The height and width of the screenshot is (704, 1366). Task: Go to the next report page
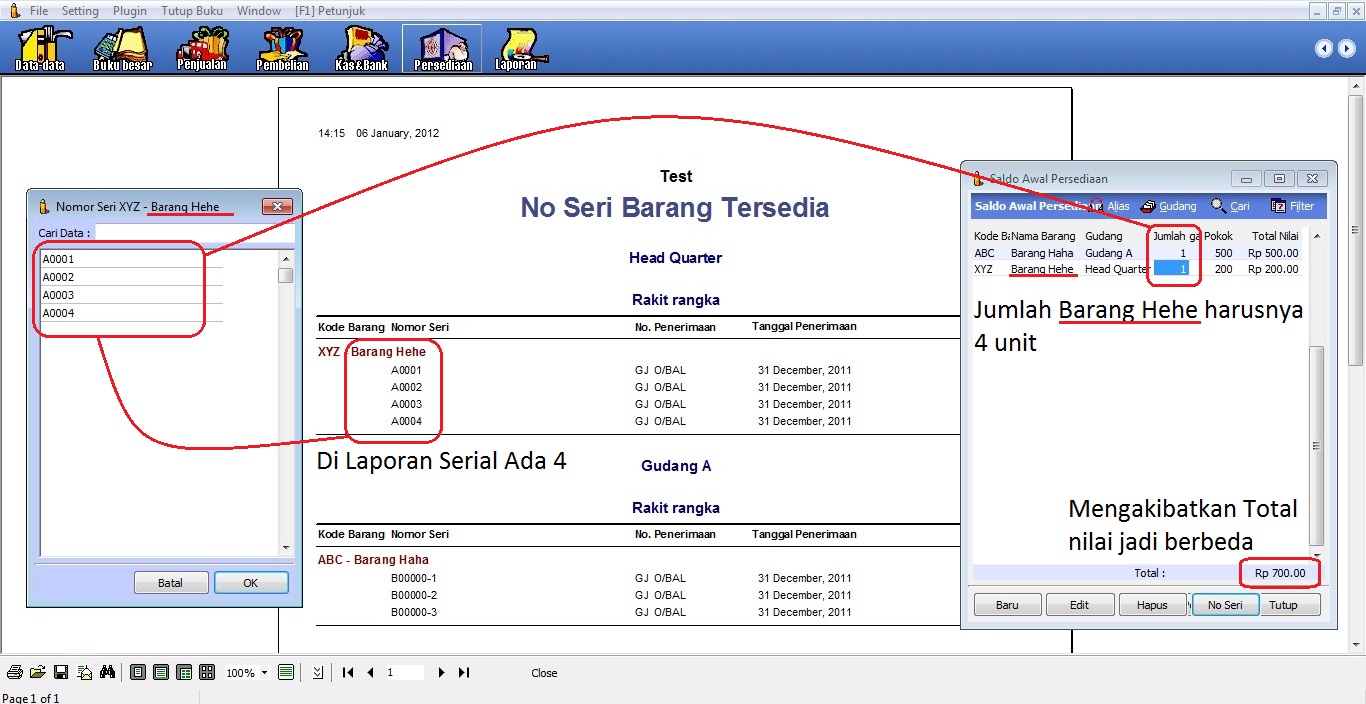[441, 673]
